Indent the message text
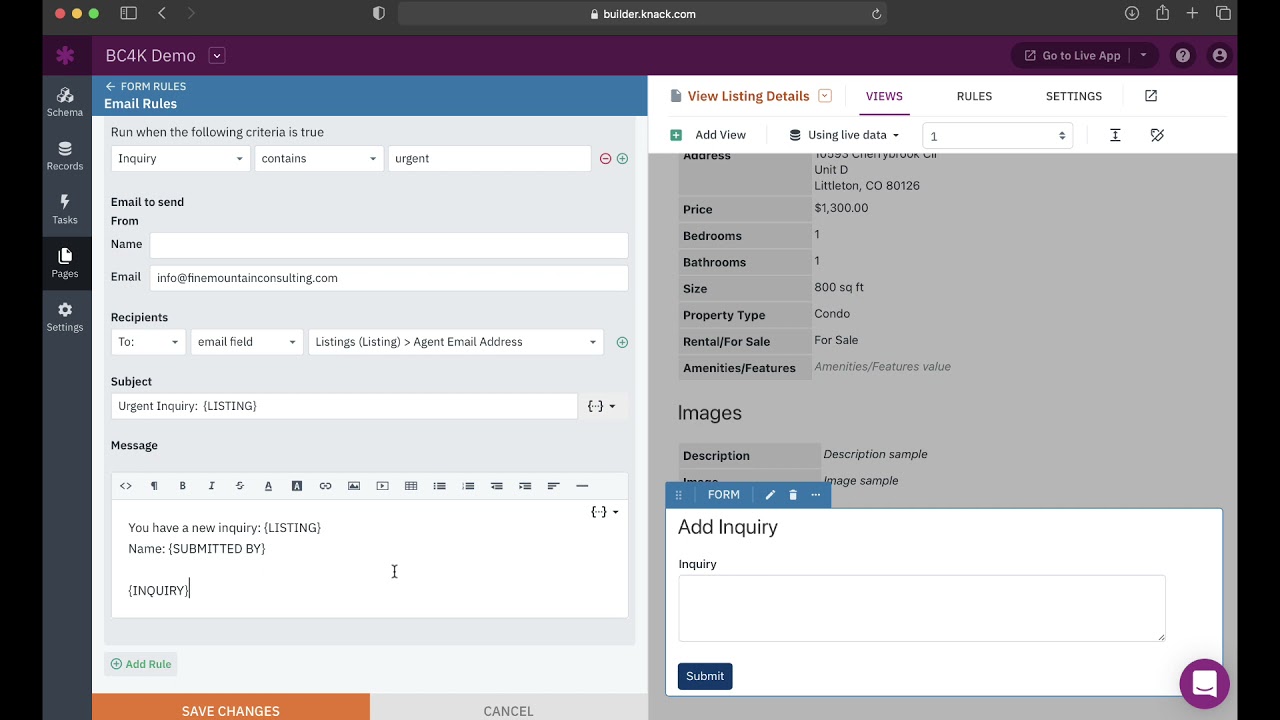Image resolution: width=1280 pixels, height=720 pixels. point(525,486)
